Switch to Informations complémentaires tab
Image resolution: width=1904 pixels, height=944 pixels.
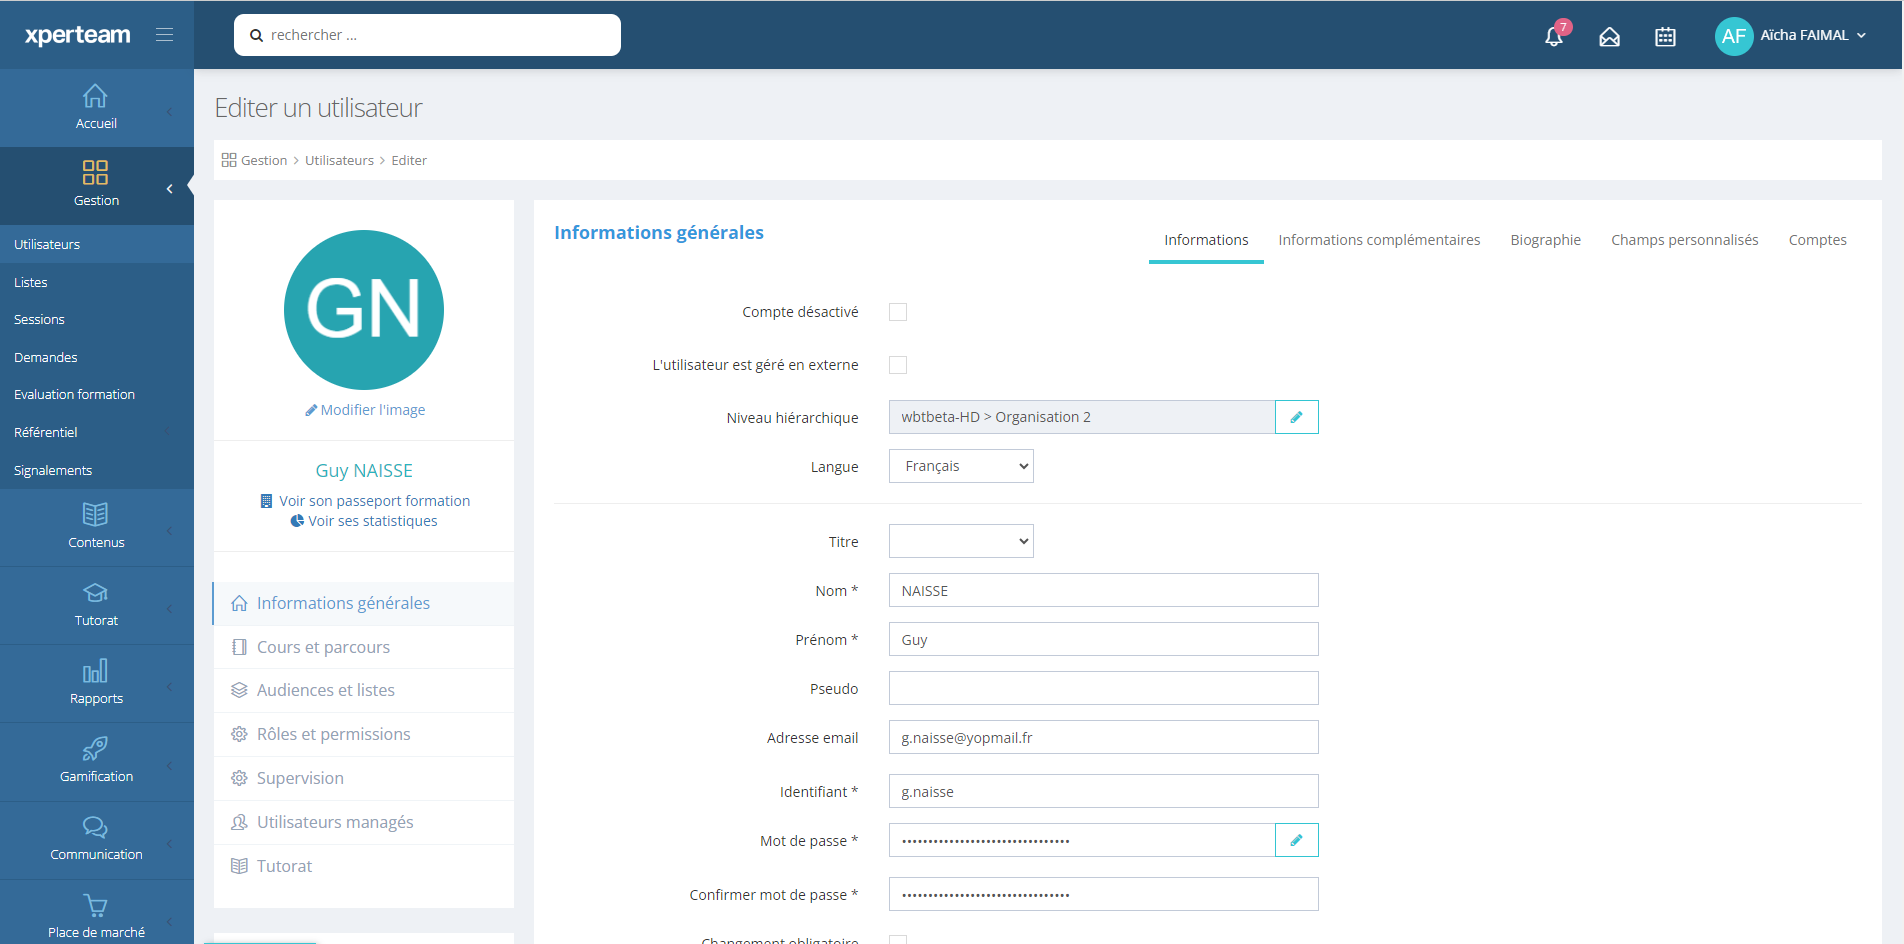pyautogui.click(x=1379, y=240)
